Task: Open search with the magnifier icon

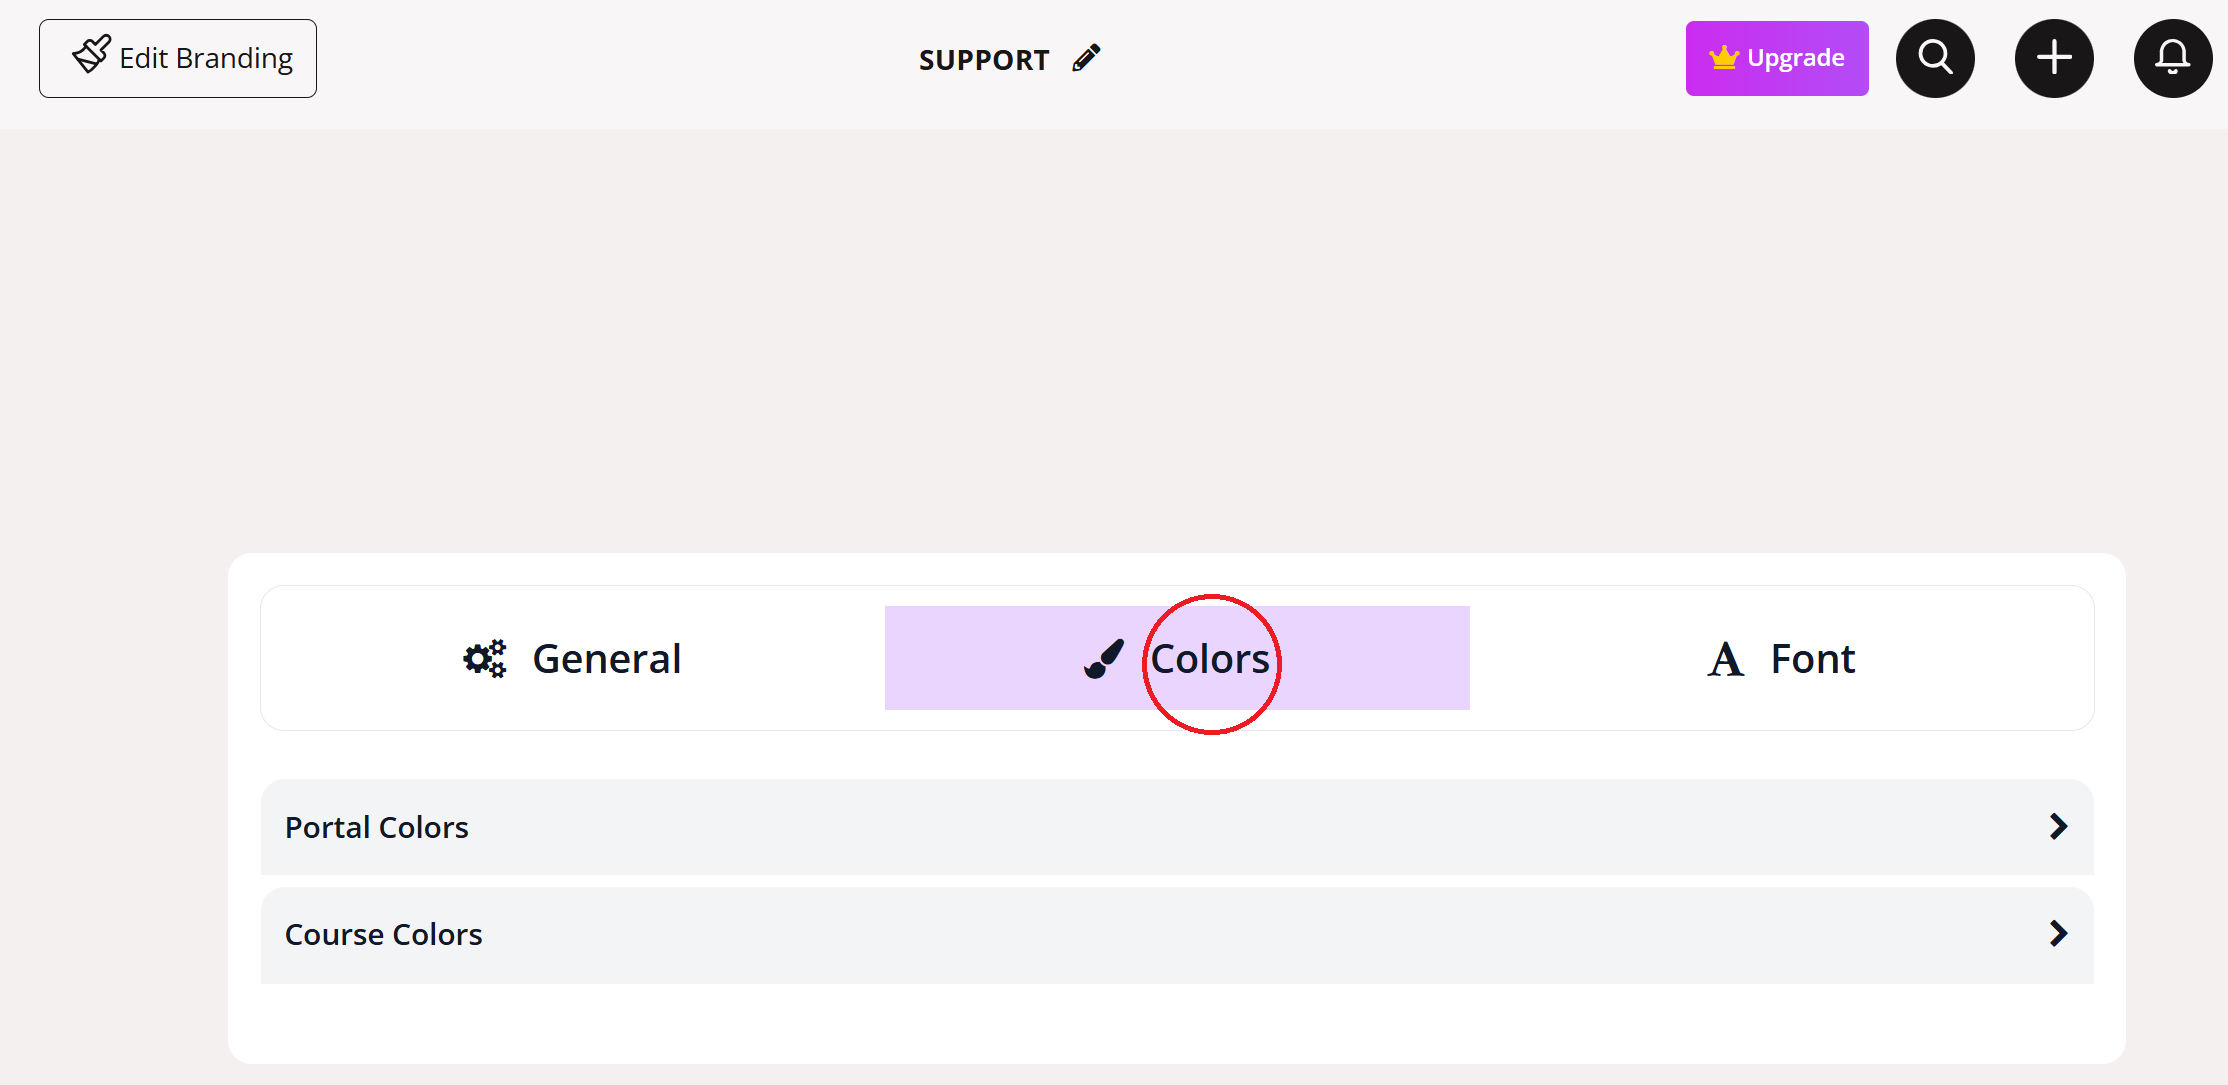Action: (x=1935, y=58)
